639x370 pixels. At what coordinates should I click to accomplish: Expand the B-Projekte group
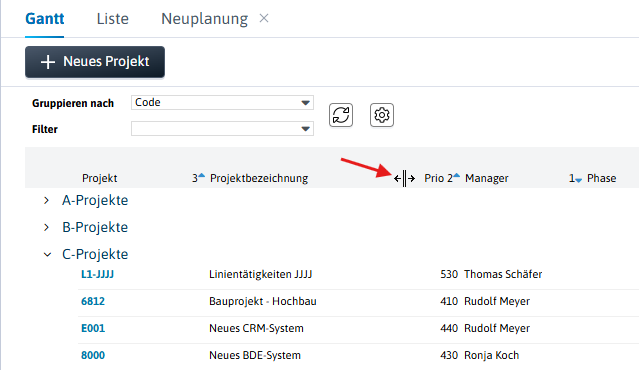[46, 227]
